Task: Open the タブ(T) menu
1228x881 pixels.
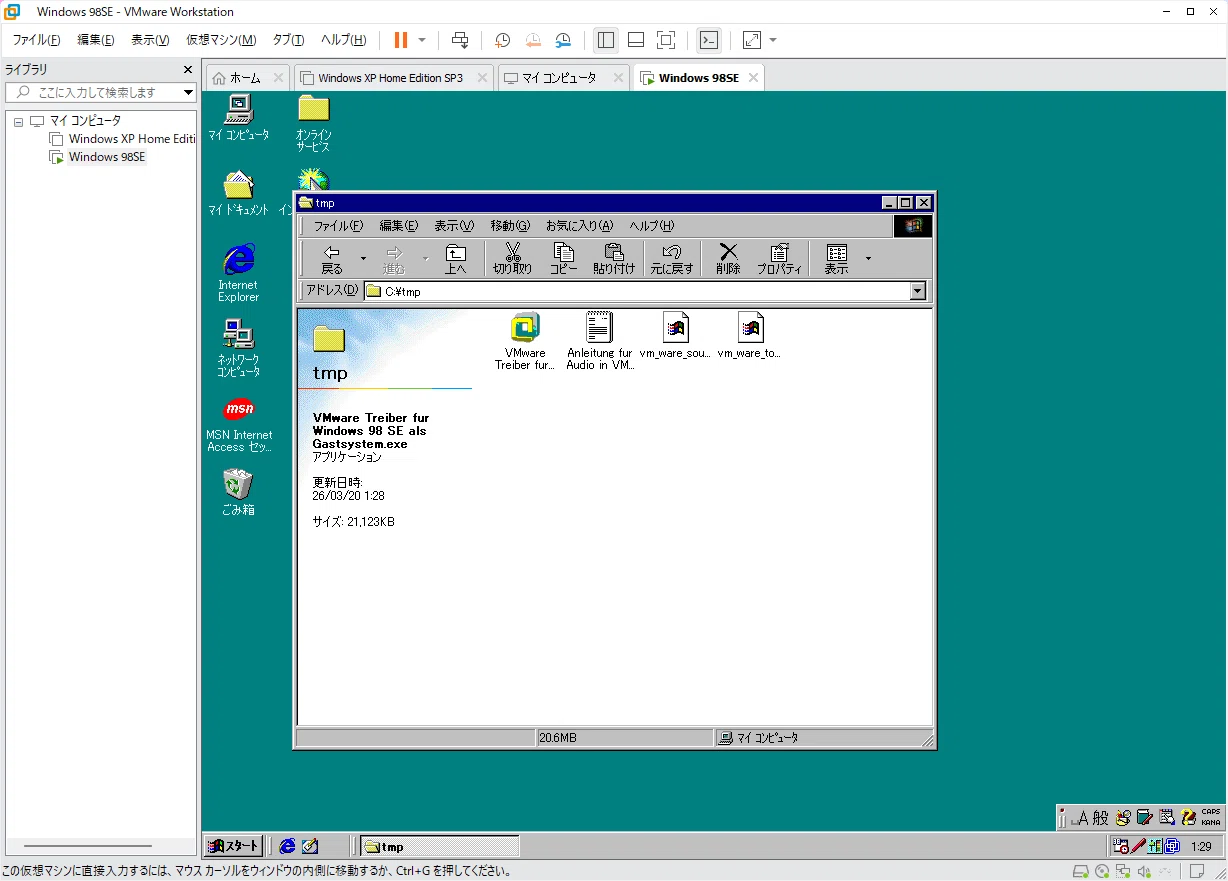Action: [288, 40]
